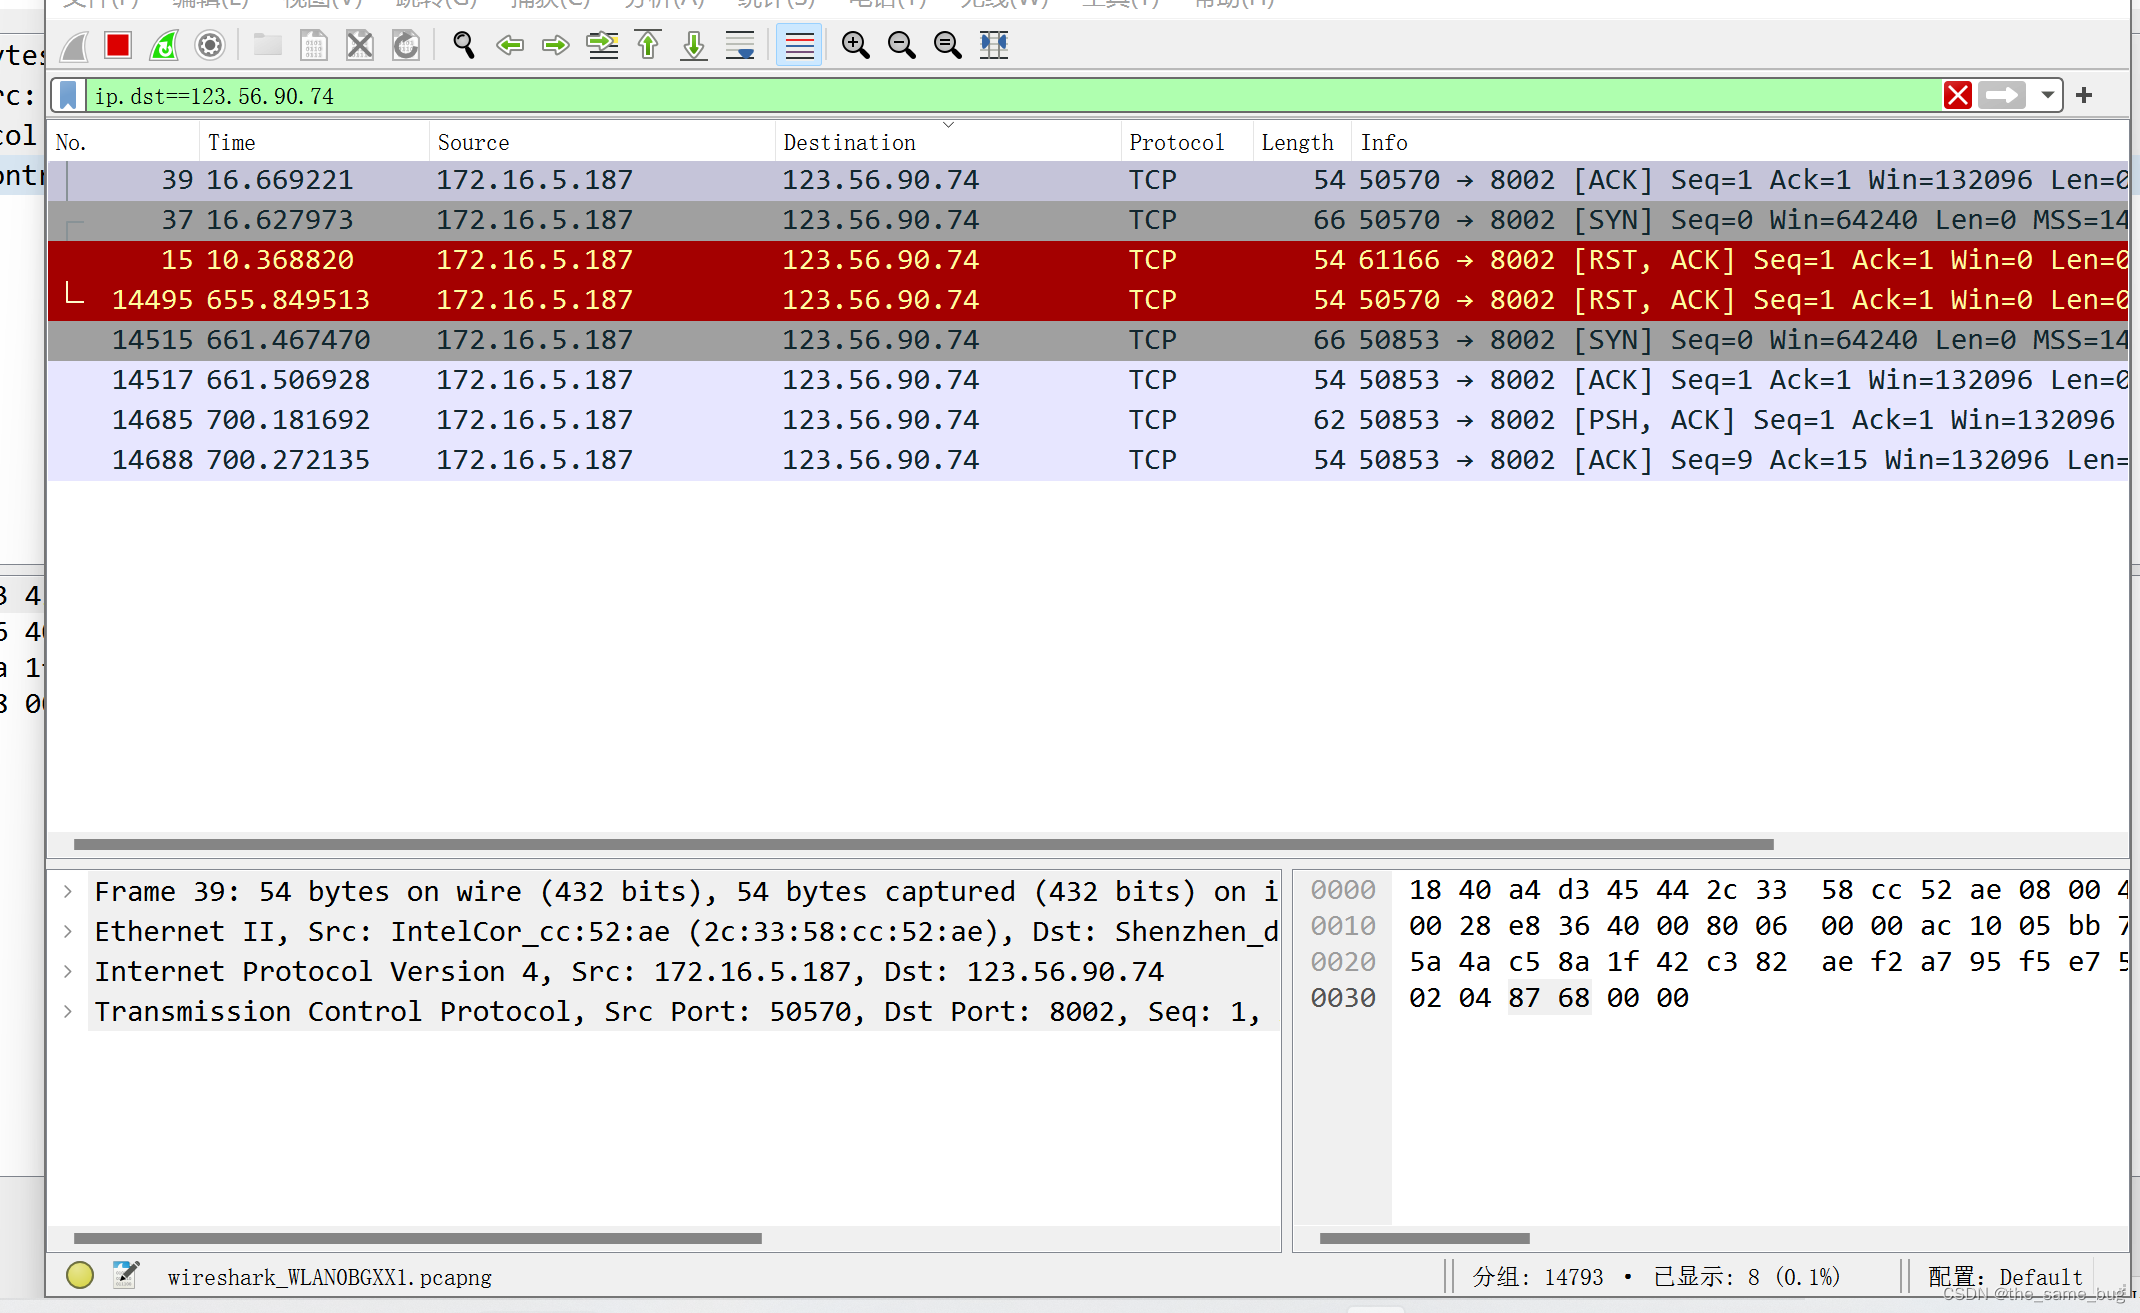
Task: Open the recent filters dropdown arrow
Action: (2048, 96)
